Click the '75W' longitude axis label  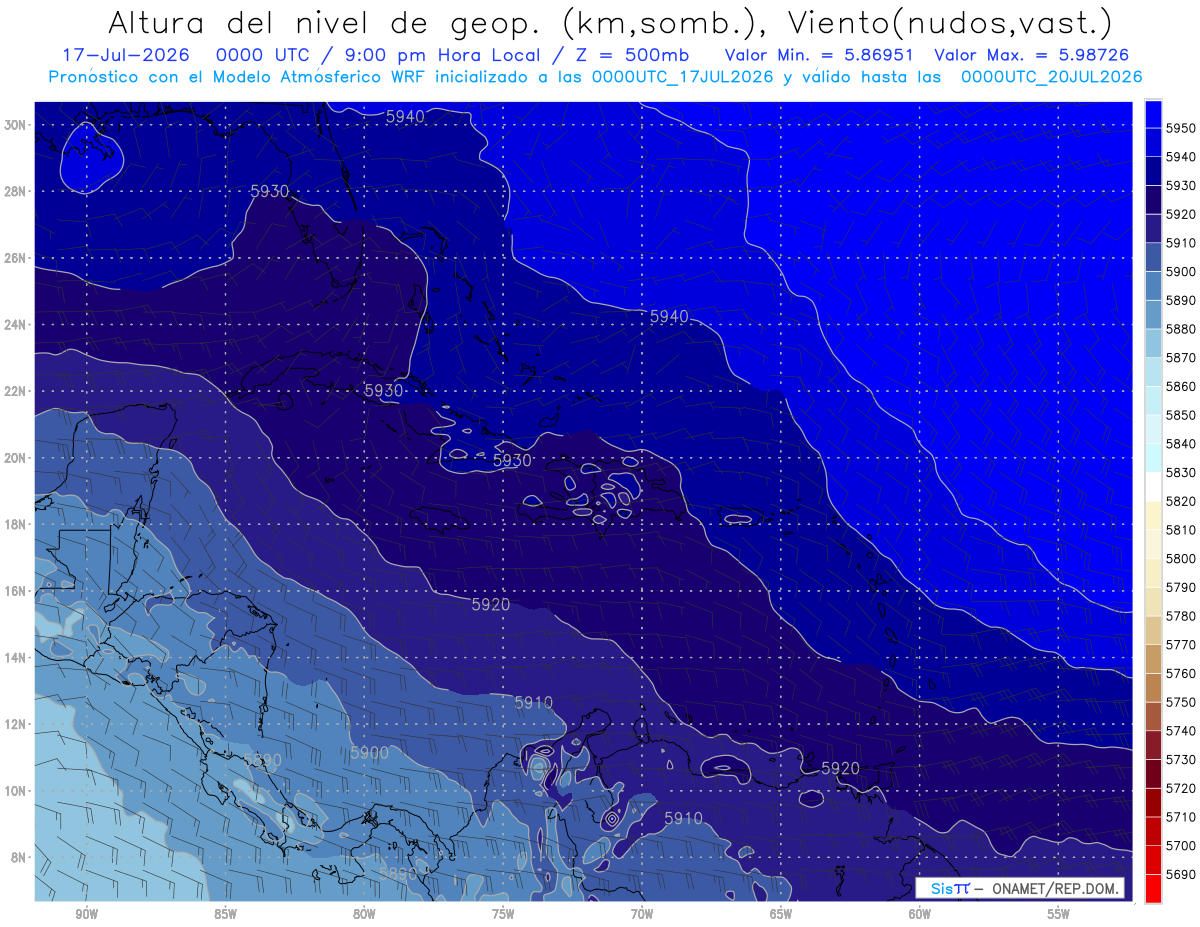coord(503,914)
